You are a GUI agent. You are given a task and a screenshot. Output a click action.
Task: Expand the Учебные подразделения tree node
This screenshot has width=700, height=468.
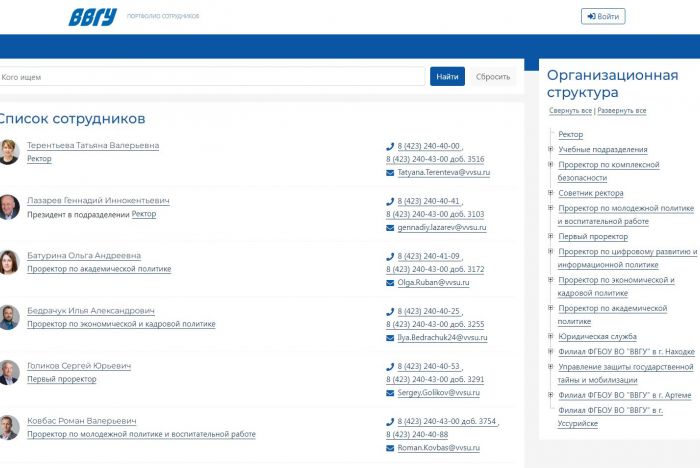point(551,150)
